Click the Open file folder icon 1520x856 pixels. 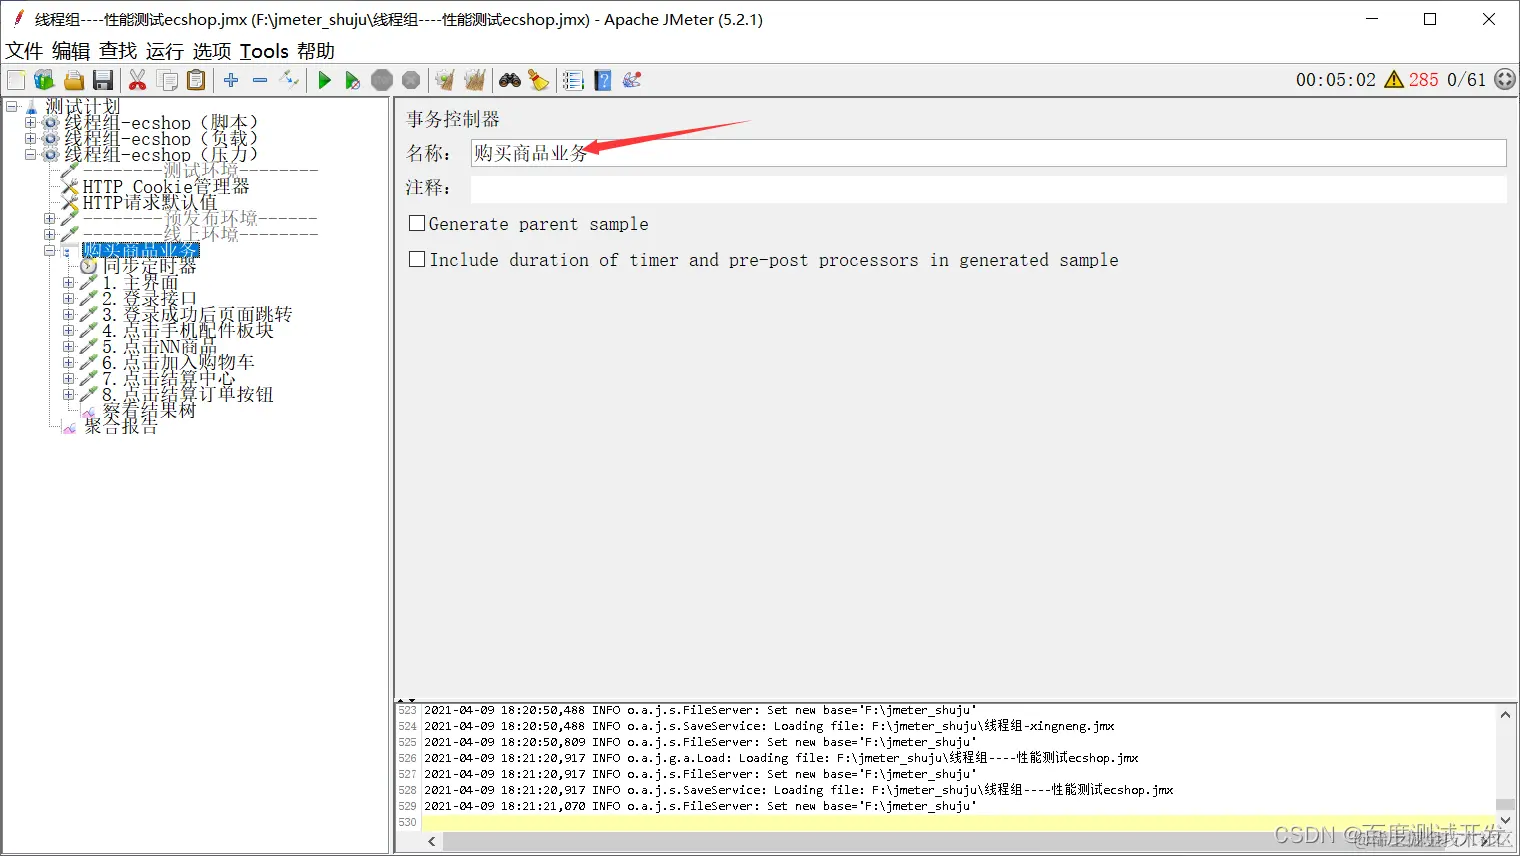click(74, 80)
